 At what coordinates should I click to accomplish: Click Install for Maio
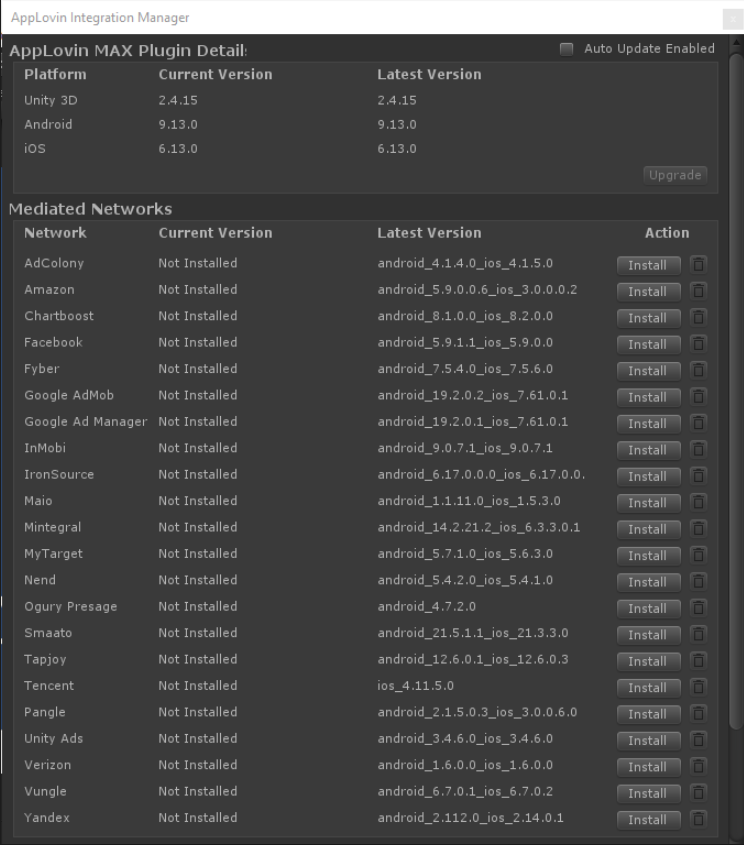(648, 503)
